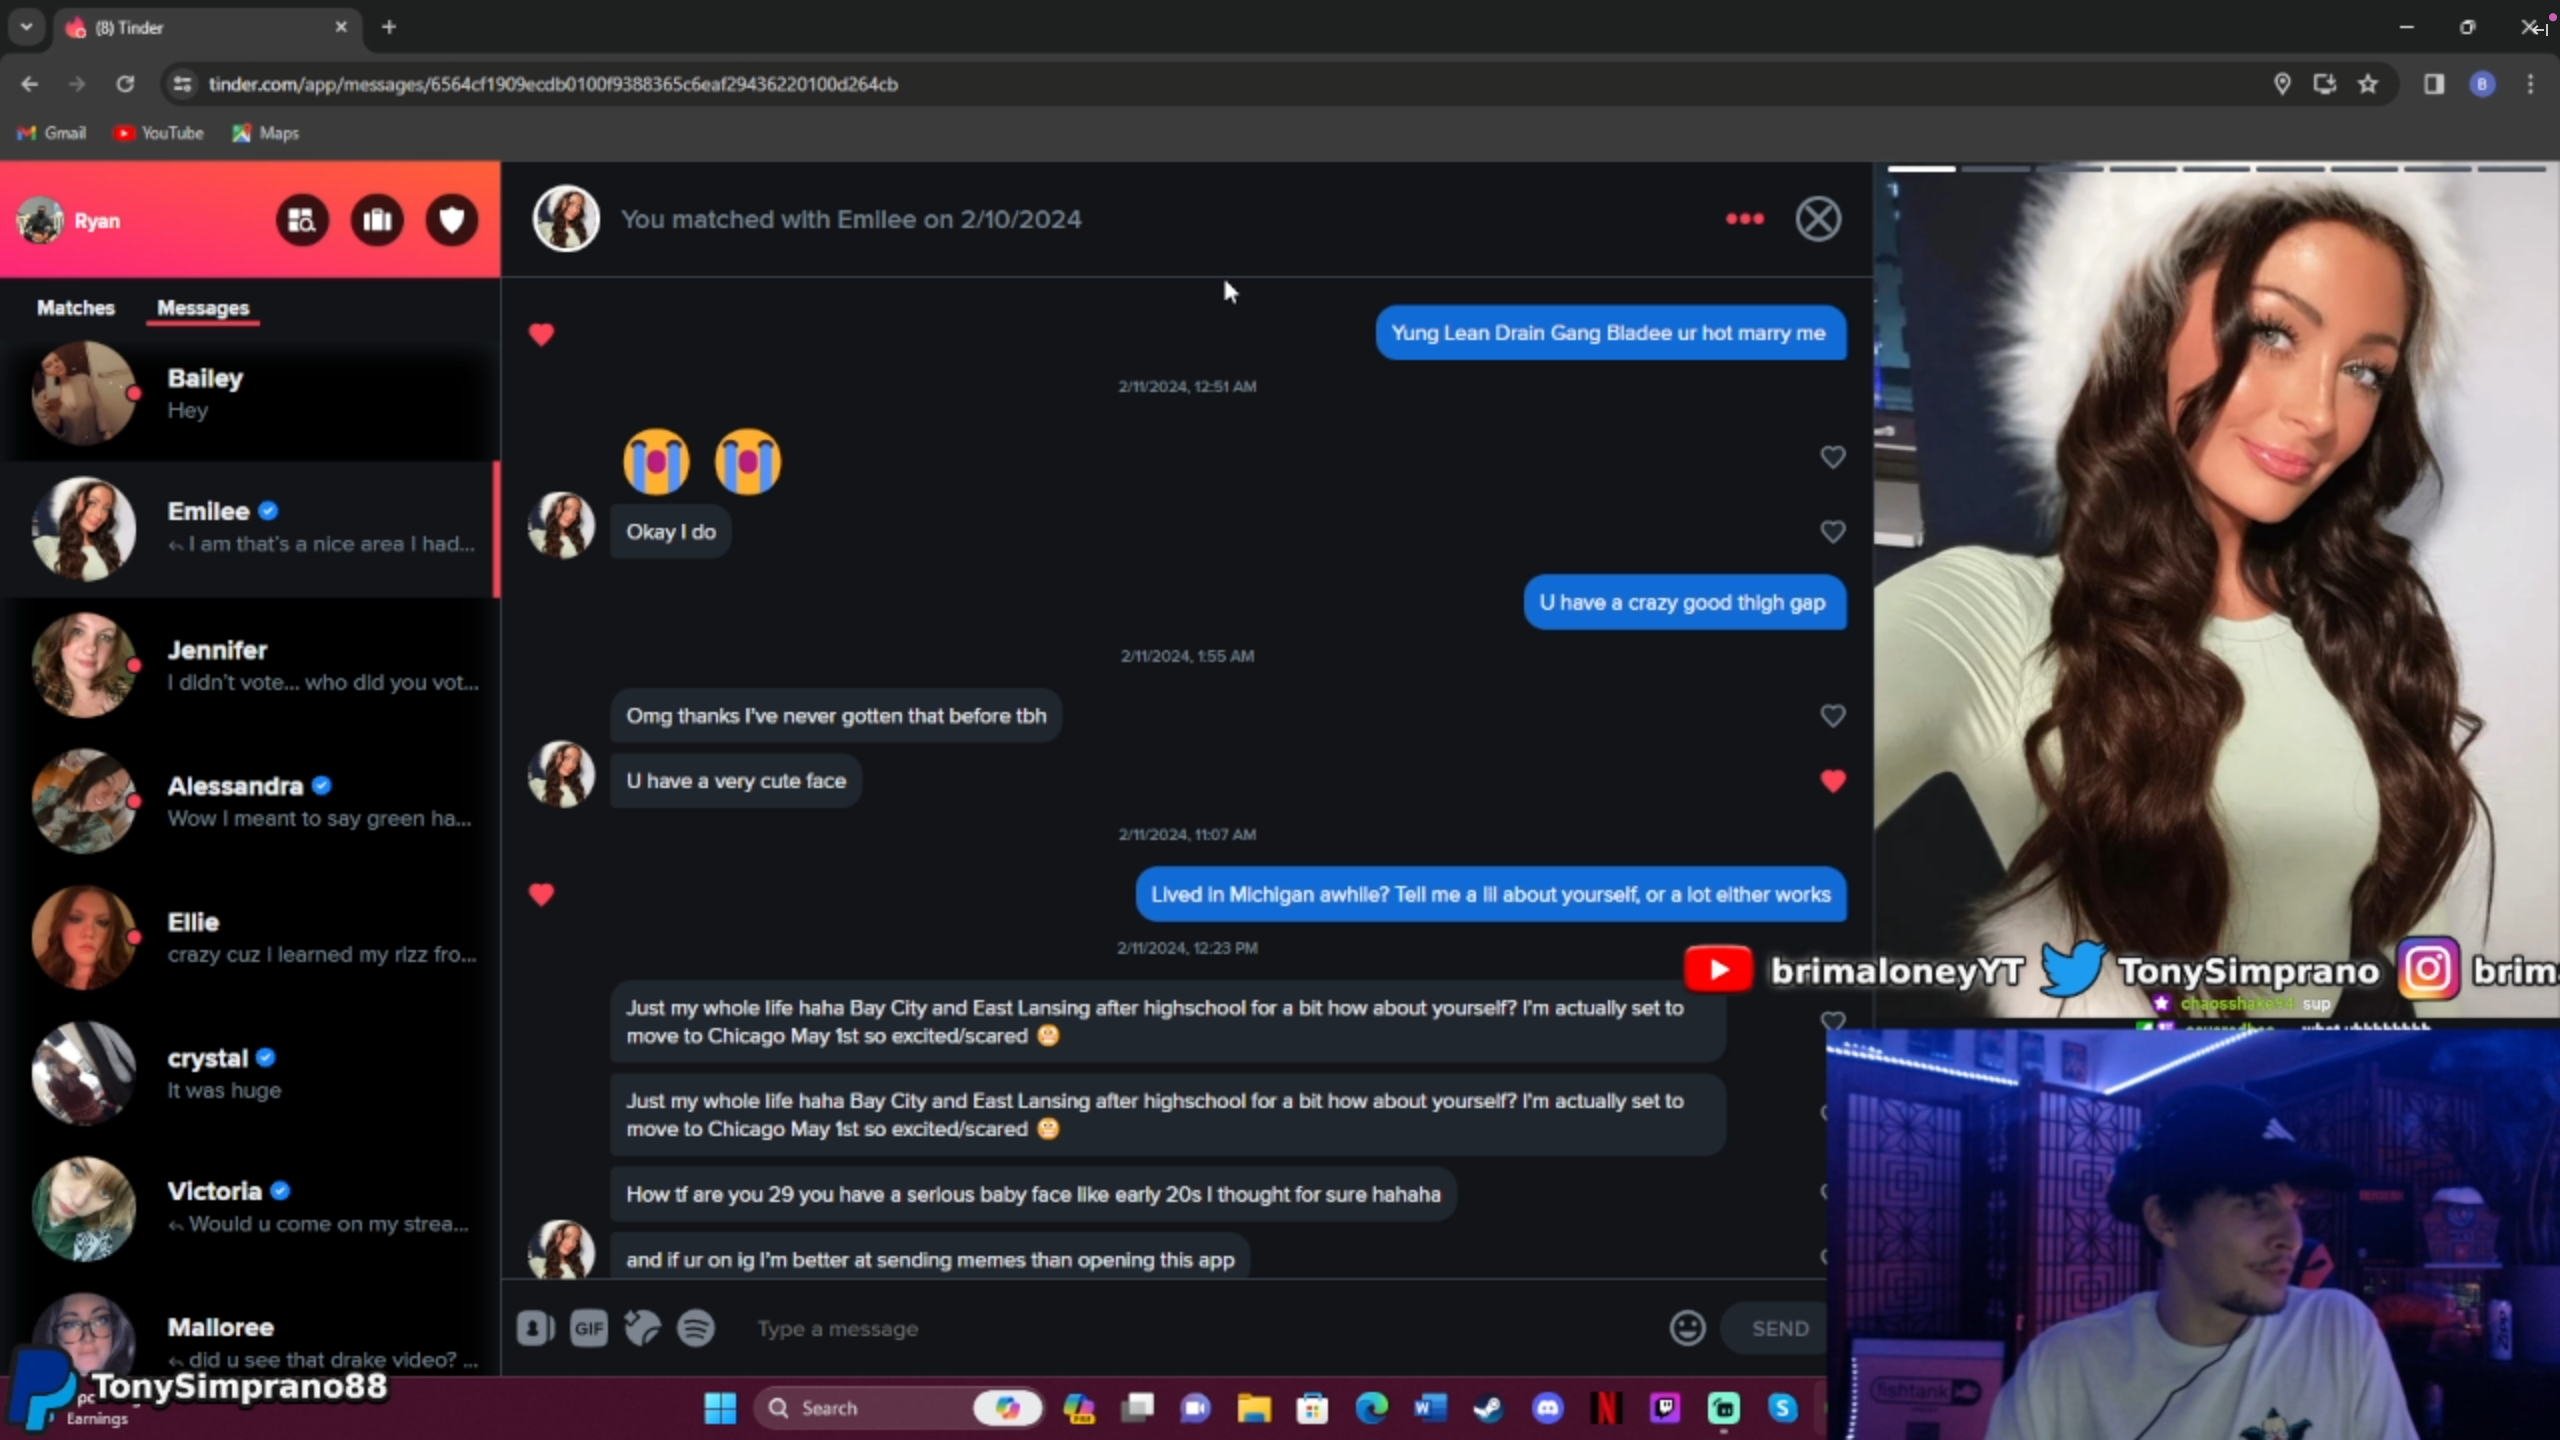Click the second photo progress segment

pyautogui.click(x=1995, y=169)
